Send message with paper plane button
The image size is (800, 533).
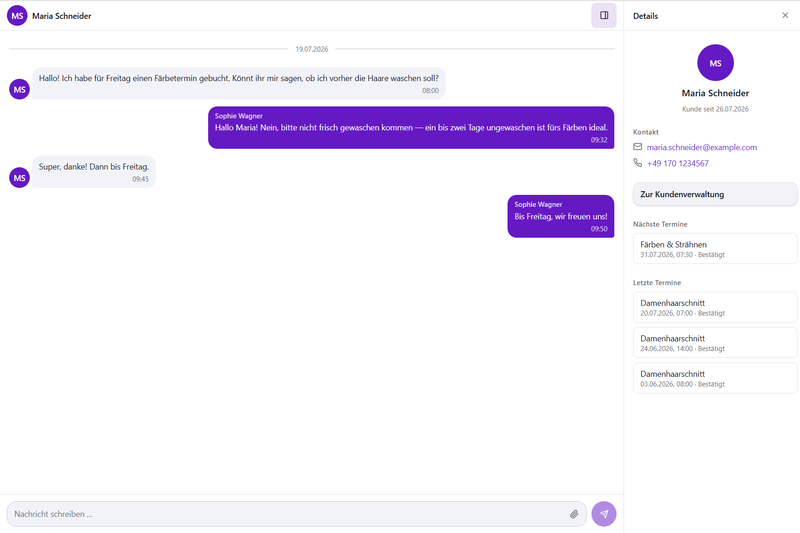click(604, 514)
